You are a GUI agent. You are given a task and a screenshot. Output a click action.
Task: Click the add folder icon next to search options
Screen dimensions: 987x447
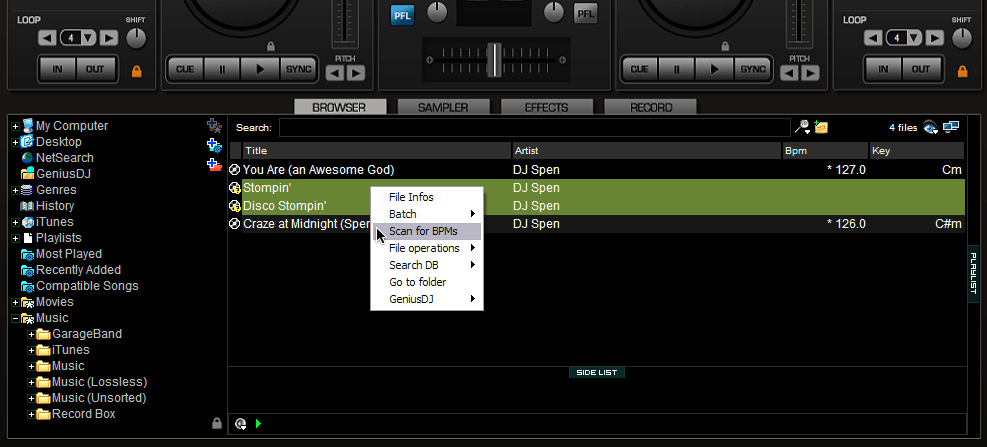[820, 127]
